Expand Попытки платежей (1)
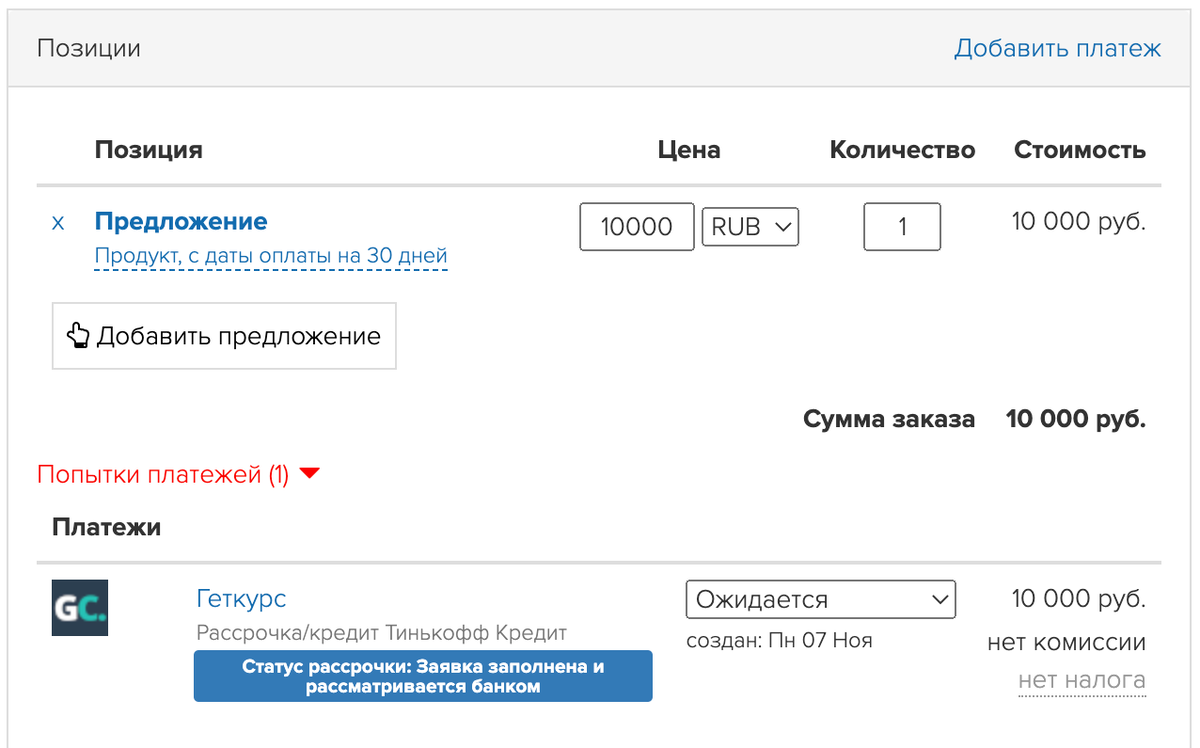The image size is (1200, 748). coord(178,474)
